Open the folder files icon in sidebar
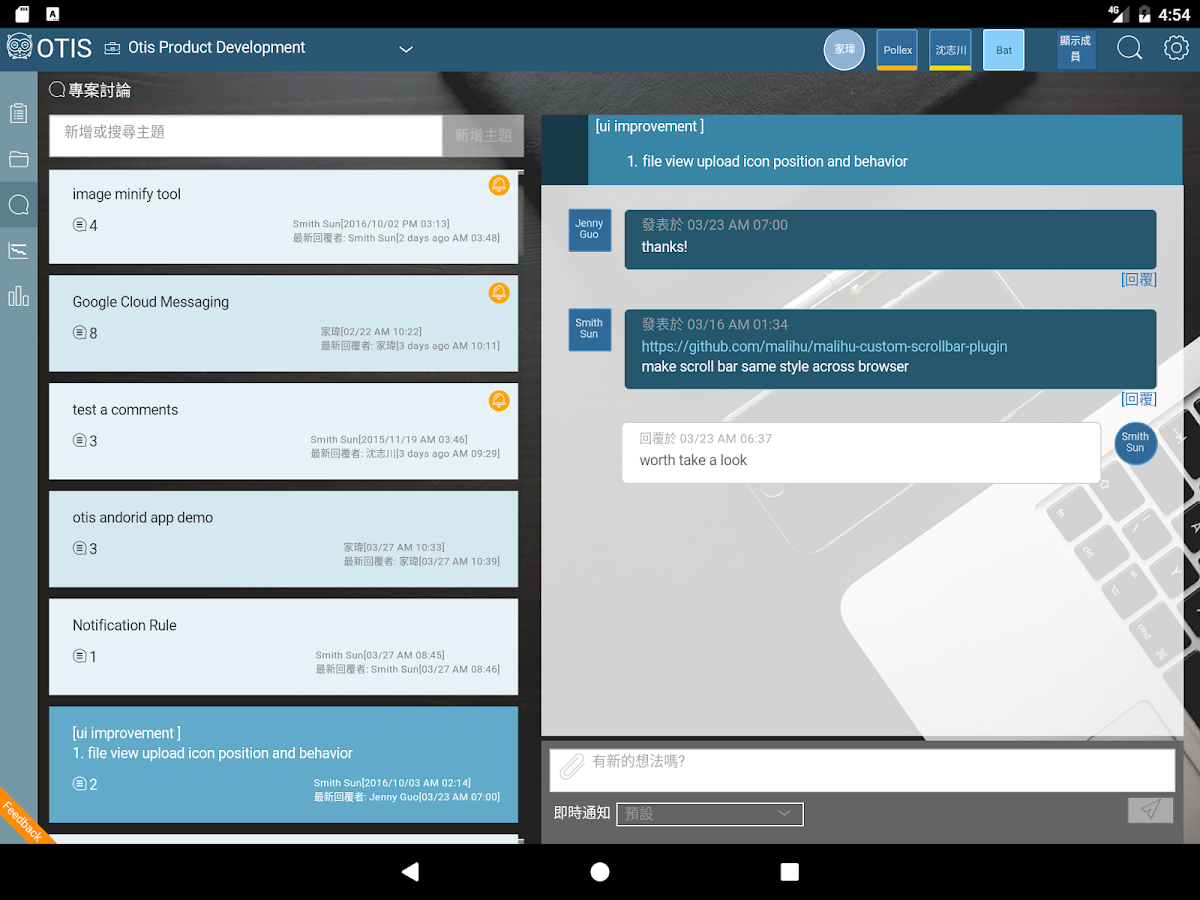Screen dimensions: 1200x900 click(18, 159)
